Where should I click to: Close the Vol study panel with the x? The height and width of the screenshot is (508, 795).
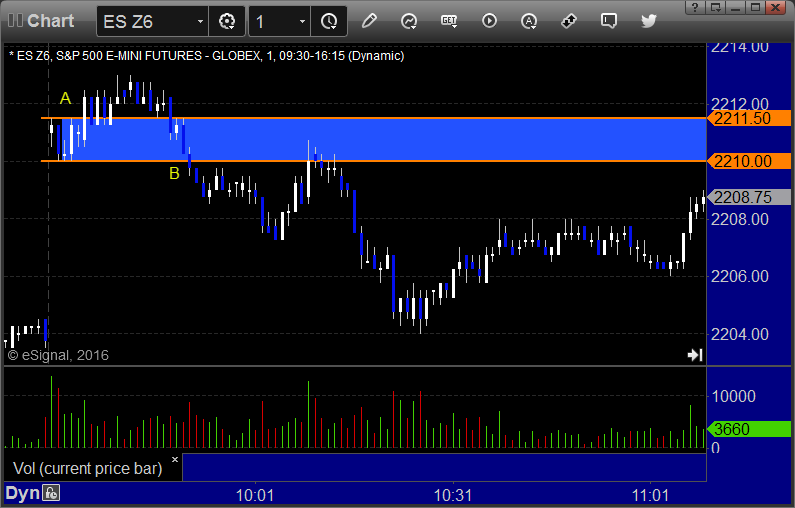pos(175,460)
